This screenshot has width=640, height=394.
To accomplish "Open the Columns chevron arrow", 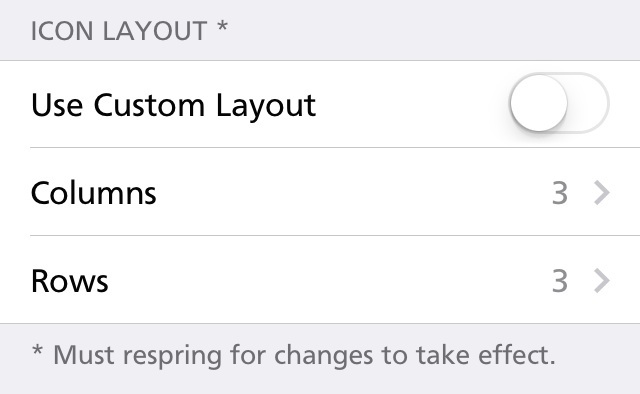I will tap(602, 192).
